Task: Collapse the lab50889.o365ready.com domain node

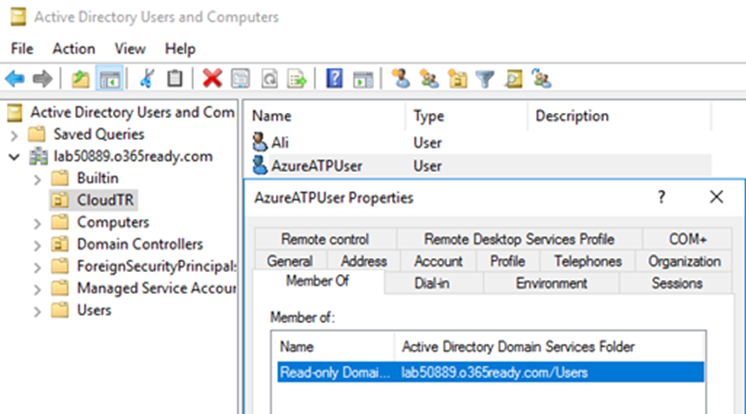Action: pos(14,157)
